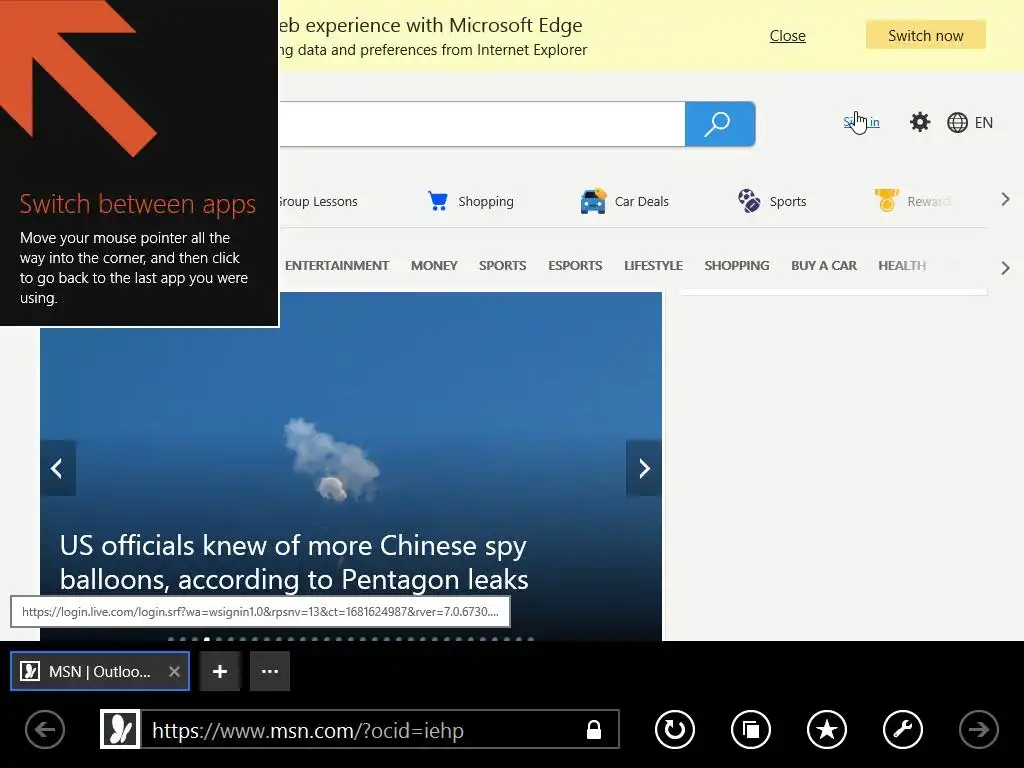Show previous slide in news carousel
The image size is (1024, 768).
(x=57, y=468)
